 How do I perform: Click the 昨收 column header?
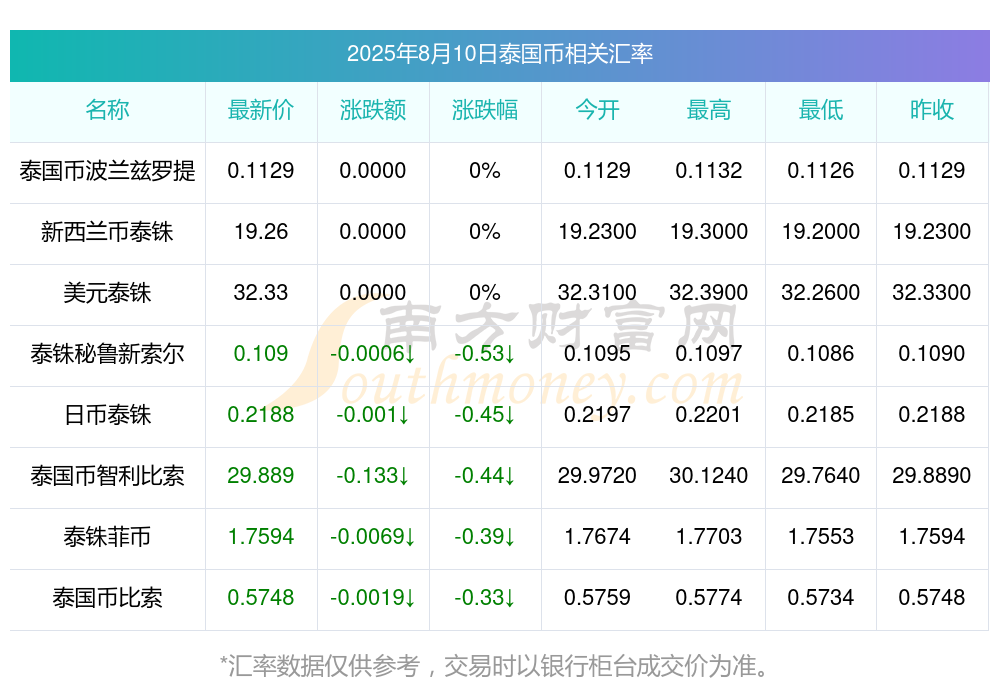coord(932,110)
